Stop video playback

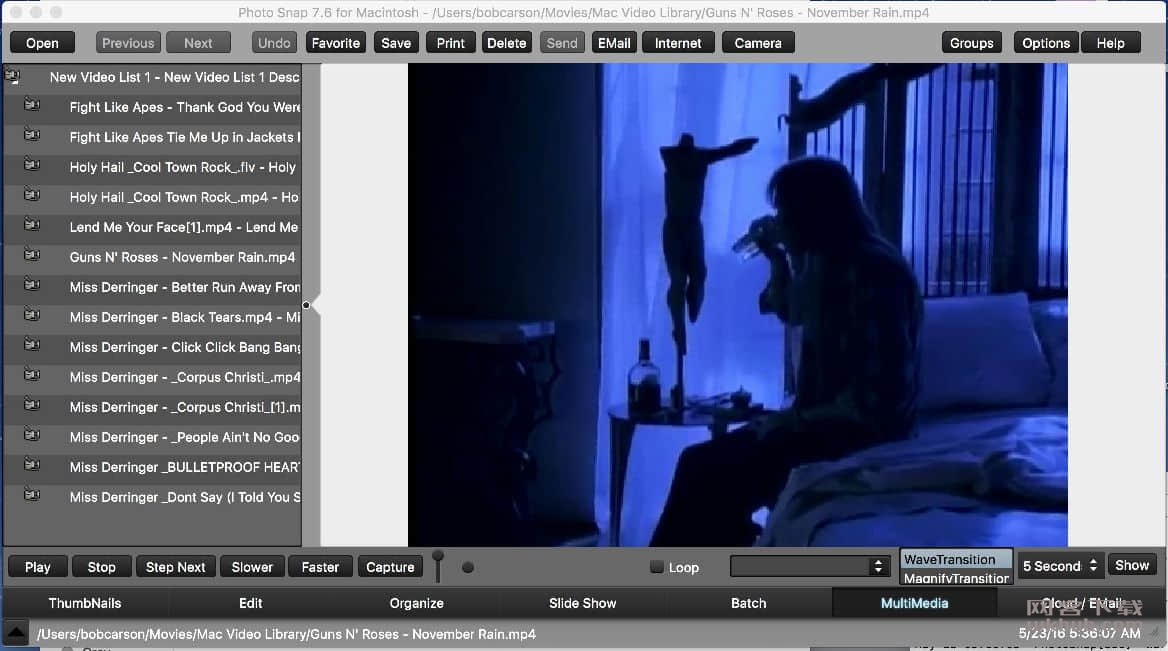pos(102,567)
